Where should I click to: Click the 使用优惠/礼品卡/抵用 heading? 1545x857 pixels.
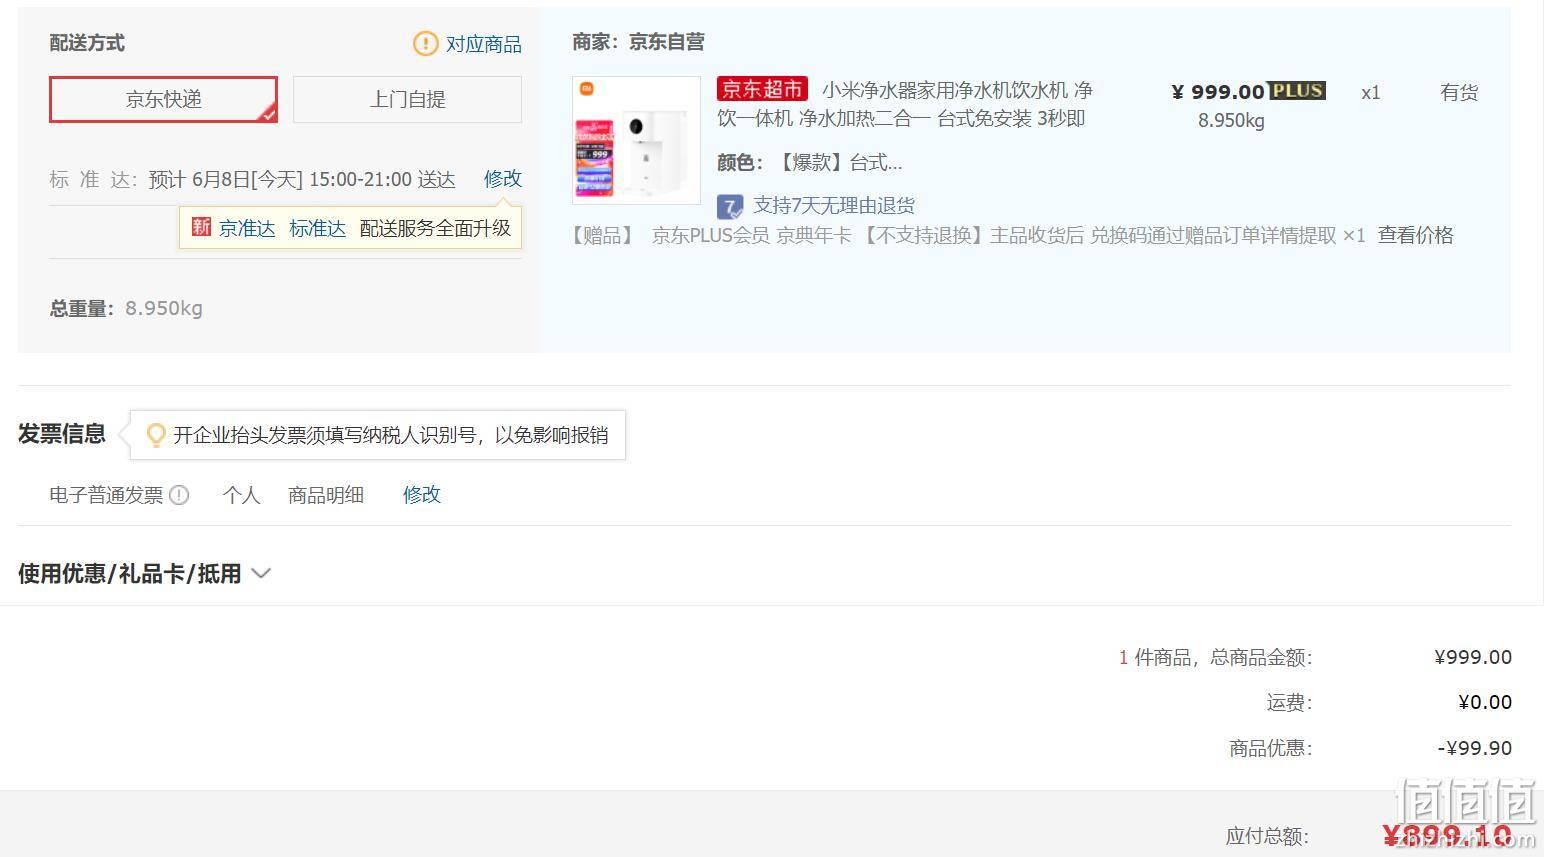(x=130, y=573)
